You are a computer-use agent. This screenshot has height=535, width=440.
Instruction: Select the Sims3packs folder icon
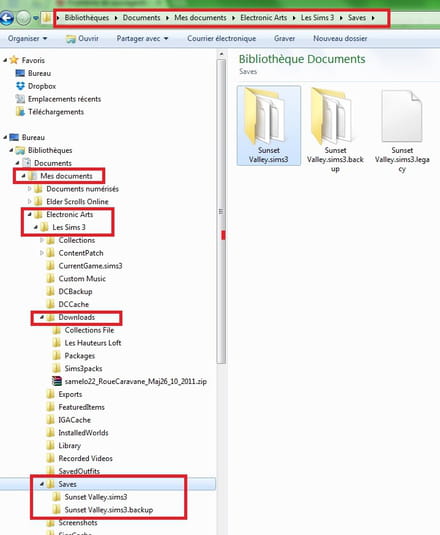[x=57, y=368]
